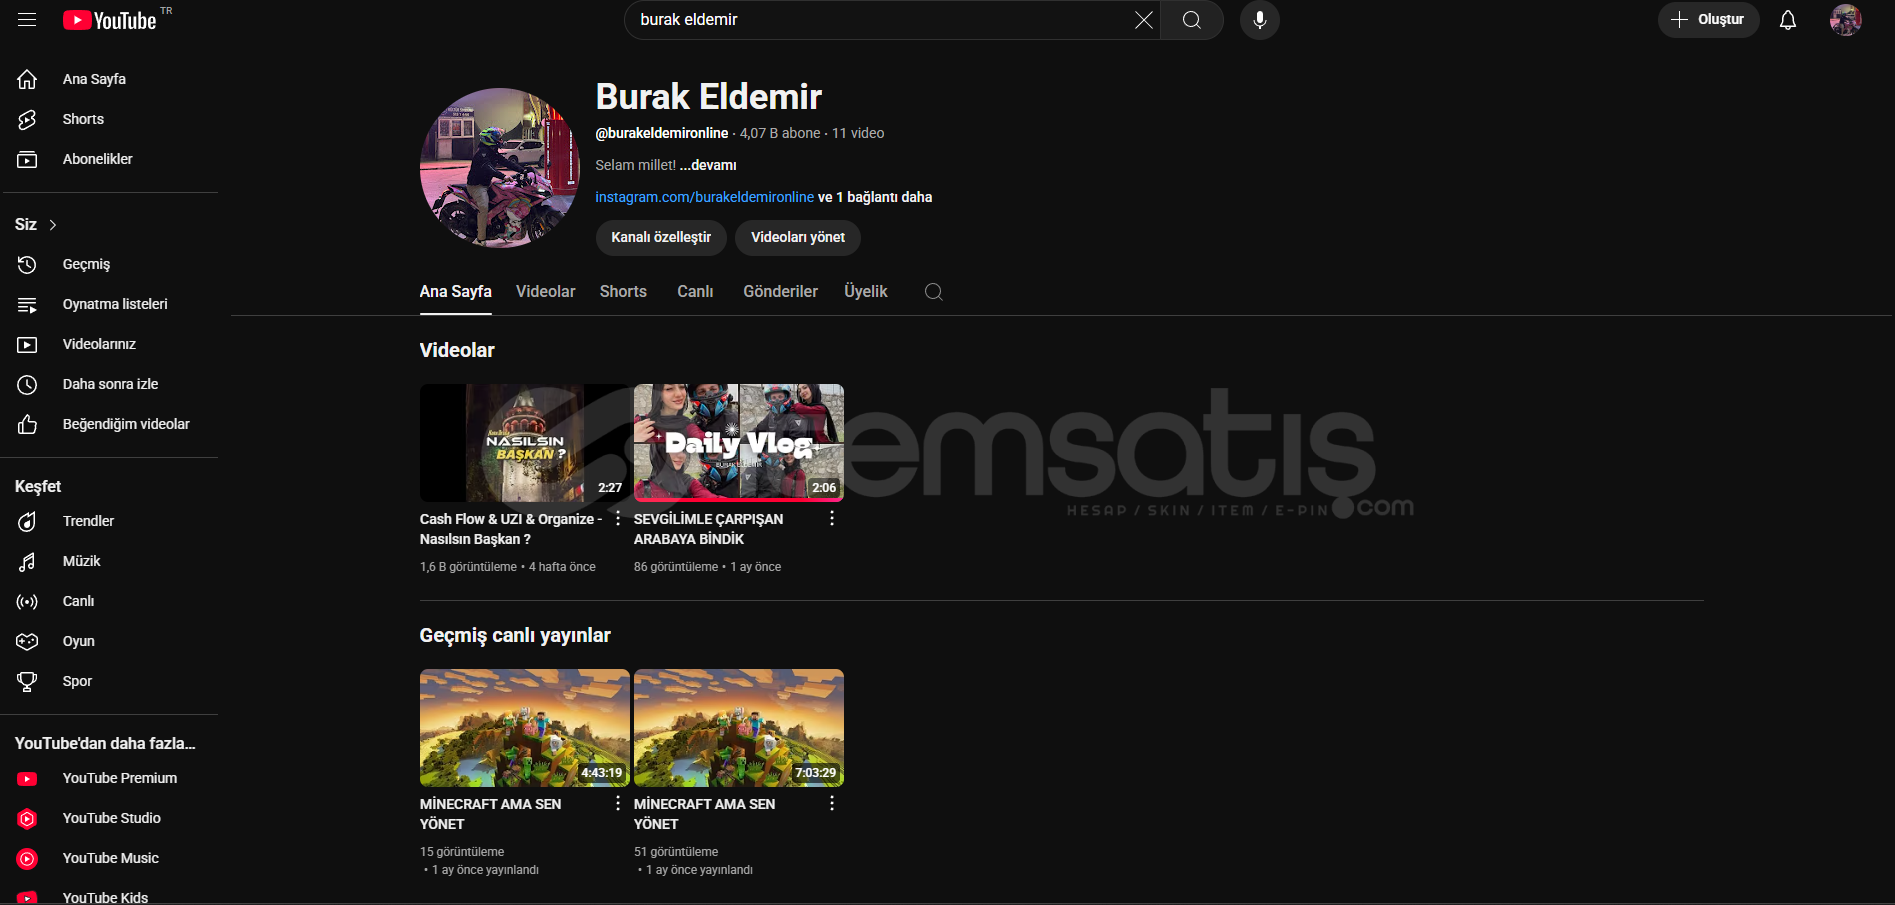Click the Oynatma listeleri playlist icon
The width and height of the screenshot is (1895, 905).
pos(27,304)
